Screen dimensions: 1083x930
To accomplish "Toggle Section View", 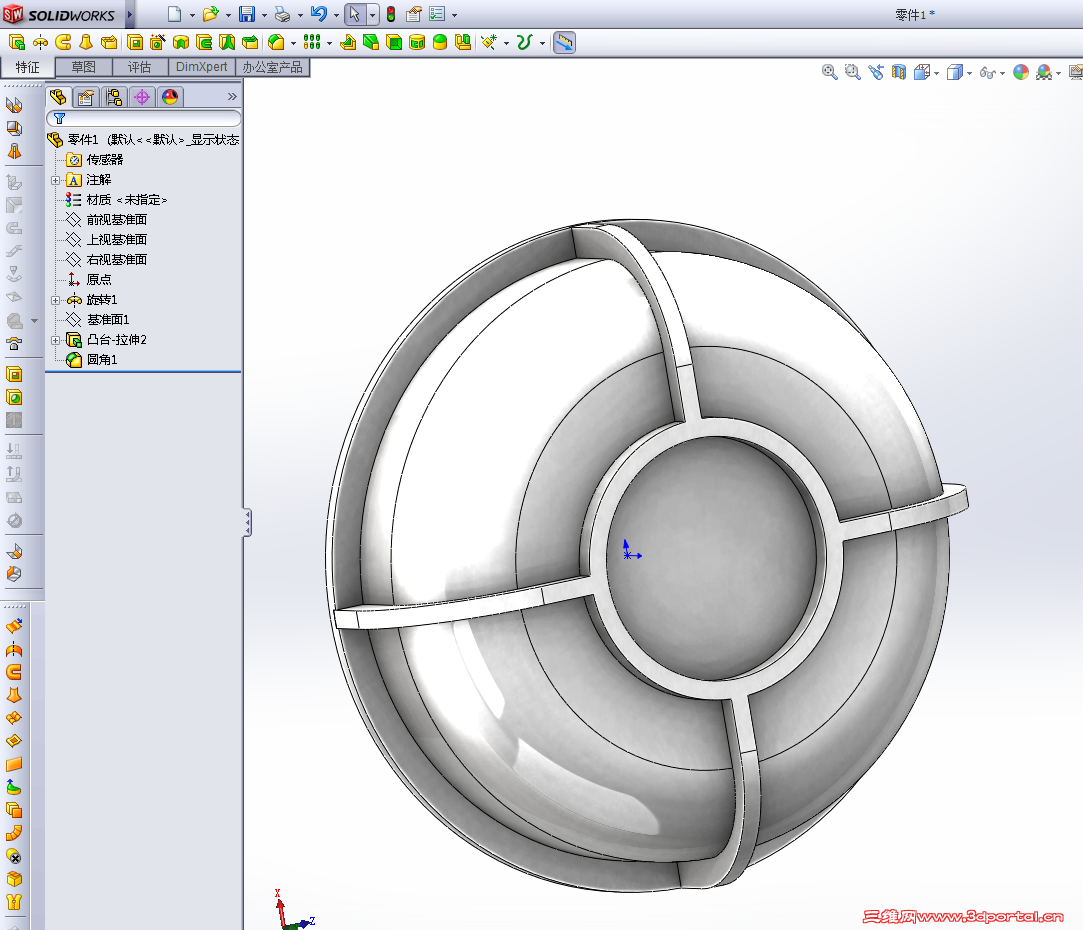I will pyautogui.click(x=899, y=72).
